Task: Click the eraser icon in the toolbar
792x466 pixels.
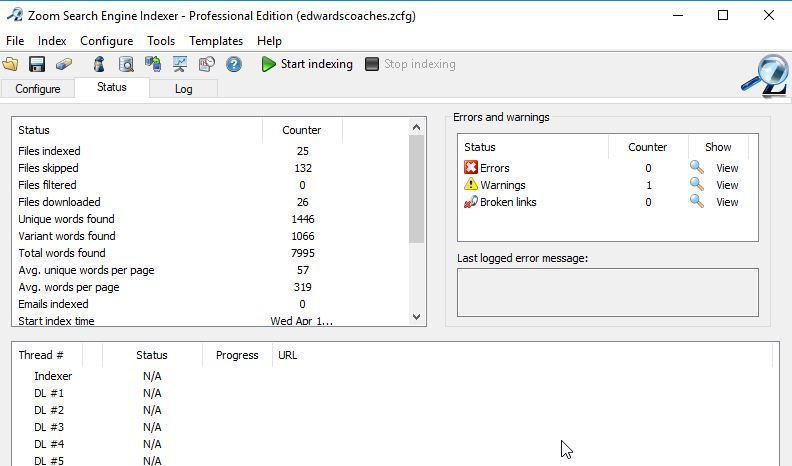Action: 64,64
